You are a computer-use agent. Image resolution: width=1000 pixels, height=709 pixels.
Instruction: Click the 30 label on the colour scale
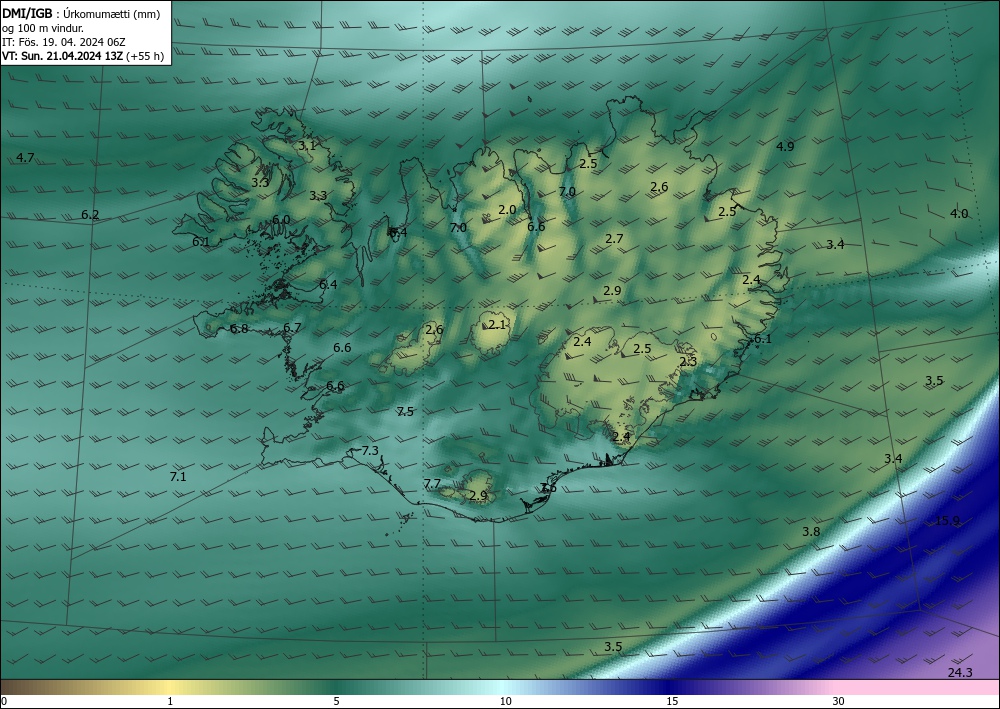point(839,701)
